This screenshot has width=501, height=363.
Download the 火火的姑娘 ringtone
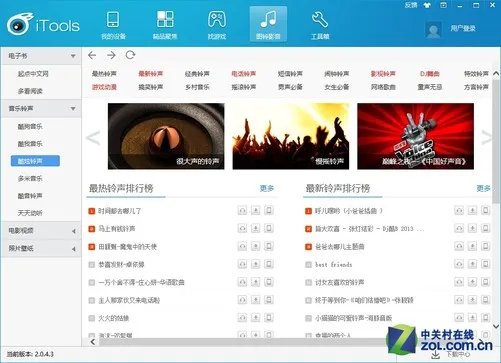256,318
